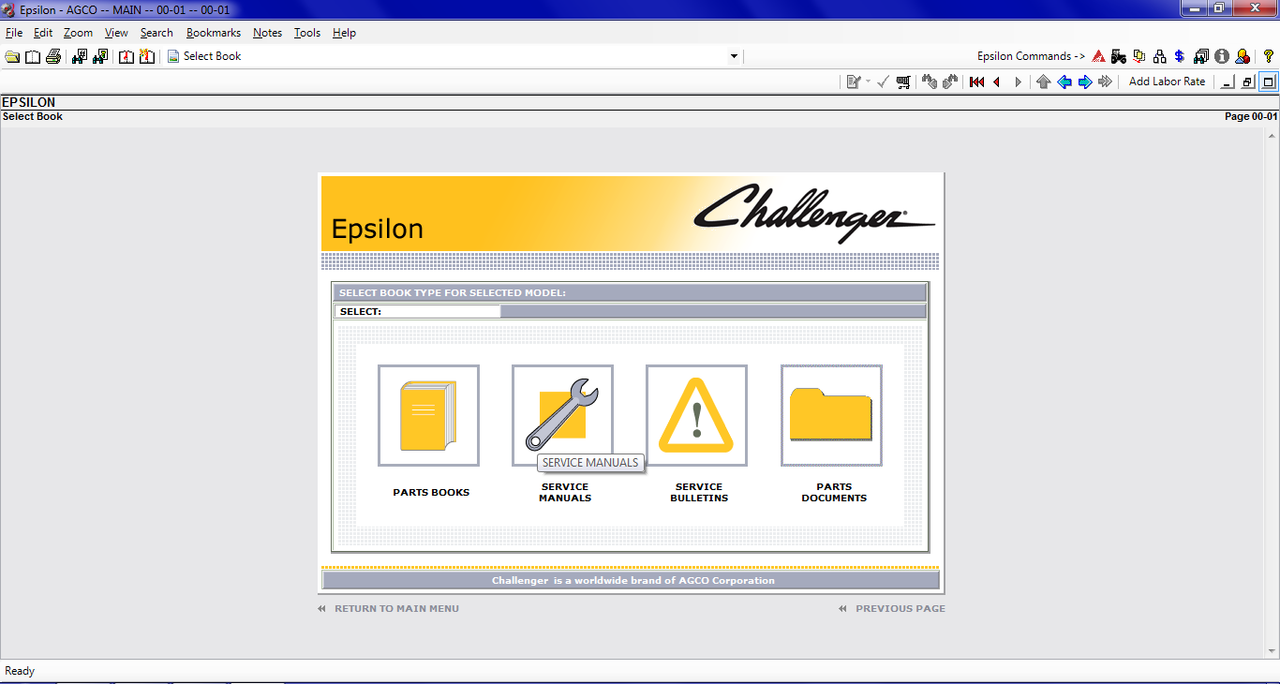
Task: Click second binoculars search icon
Action: coord(100,57)
